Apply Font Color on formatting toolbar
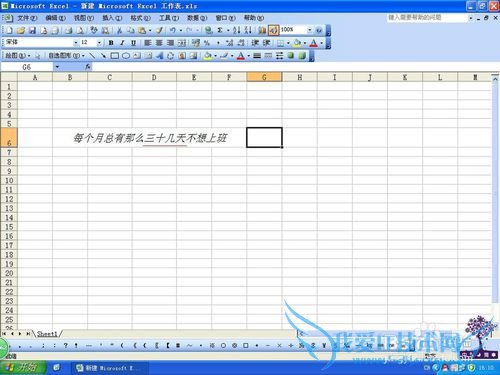Screen dimensions: 500x375 (x=313, y=43)
